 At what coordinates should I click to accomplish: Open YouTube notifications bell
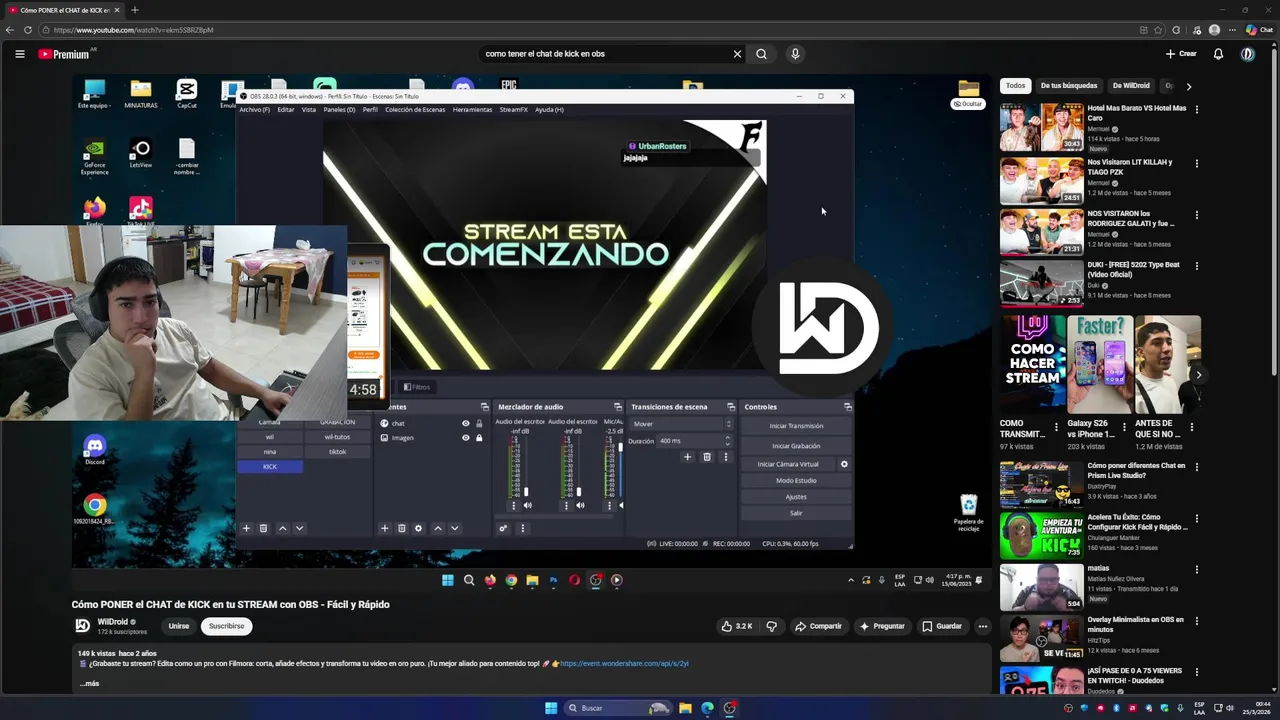tap(1218, 54)
